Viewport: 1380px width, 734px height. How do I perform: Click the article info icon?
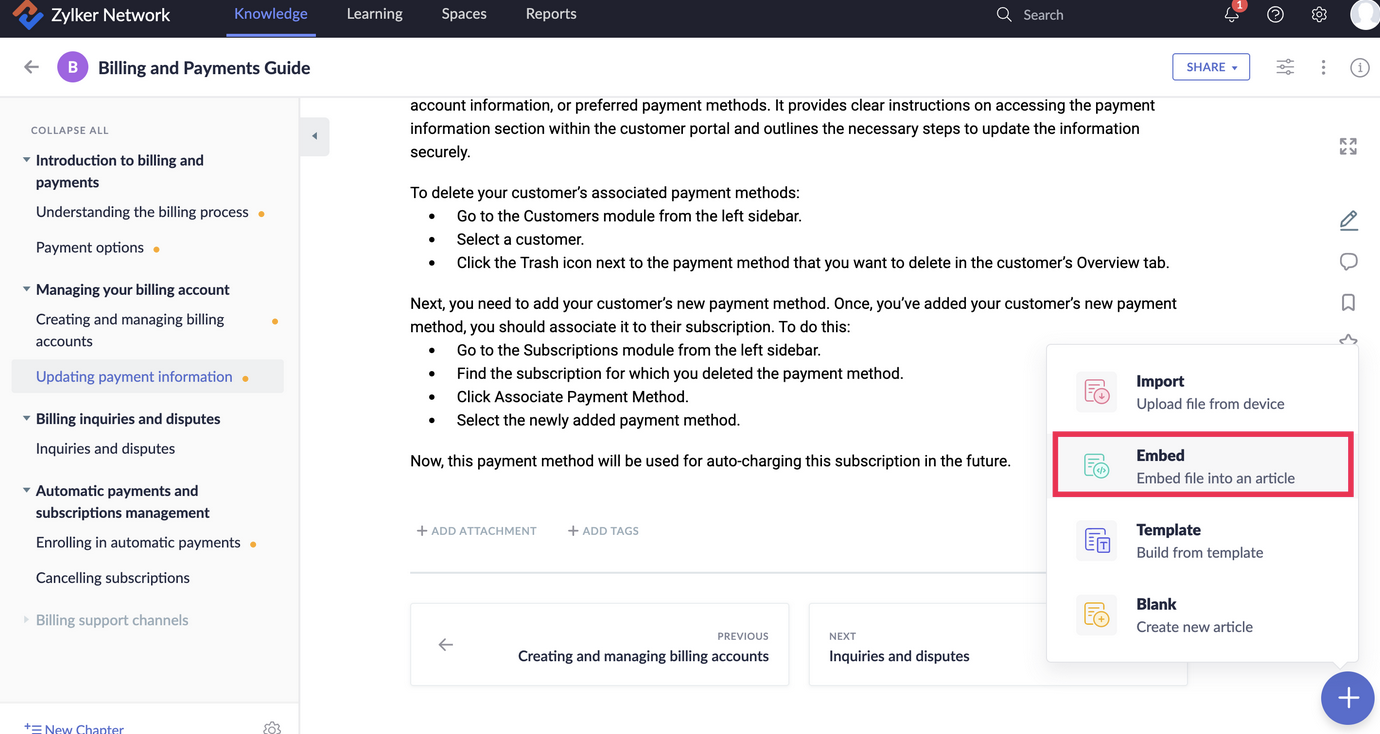coord(1359,68)
